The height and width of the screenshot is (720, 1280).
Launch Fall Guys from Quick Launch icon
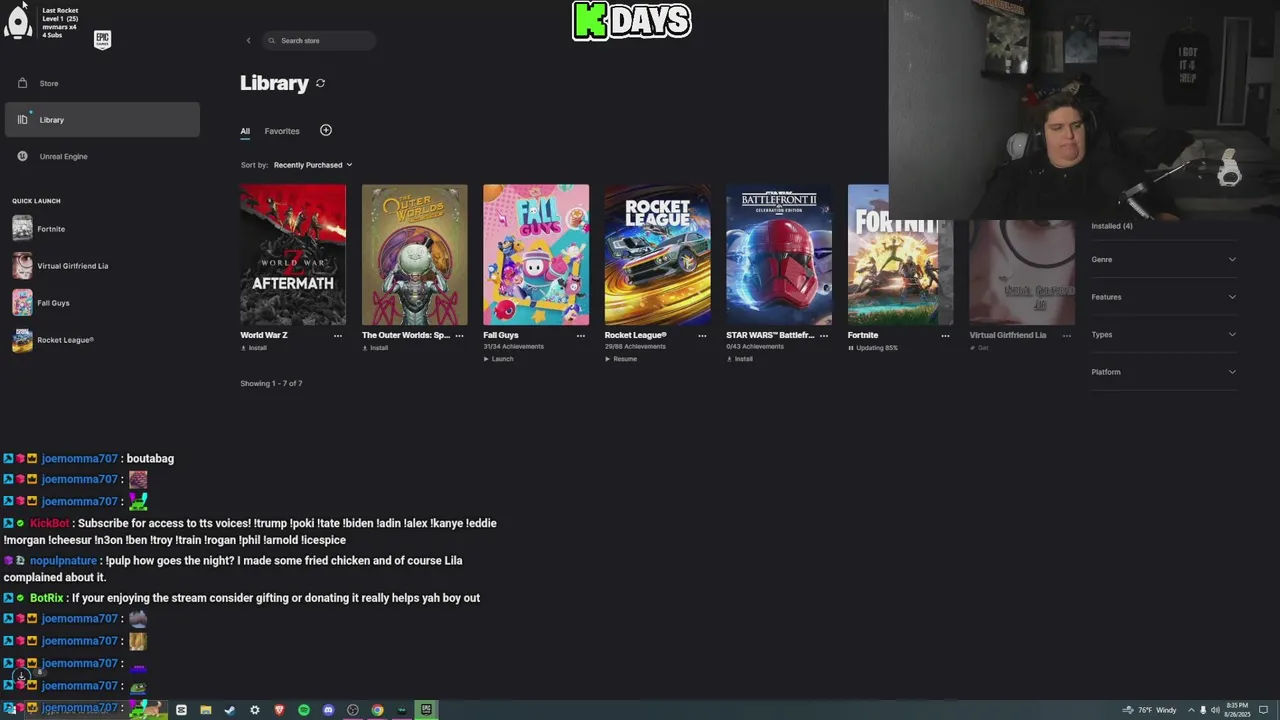click(22, 303)
